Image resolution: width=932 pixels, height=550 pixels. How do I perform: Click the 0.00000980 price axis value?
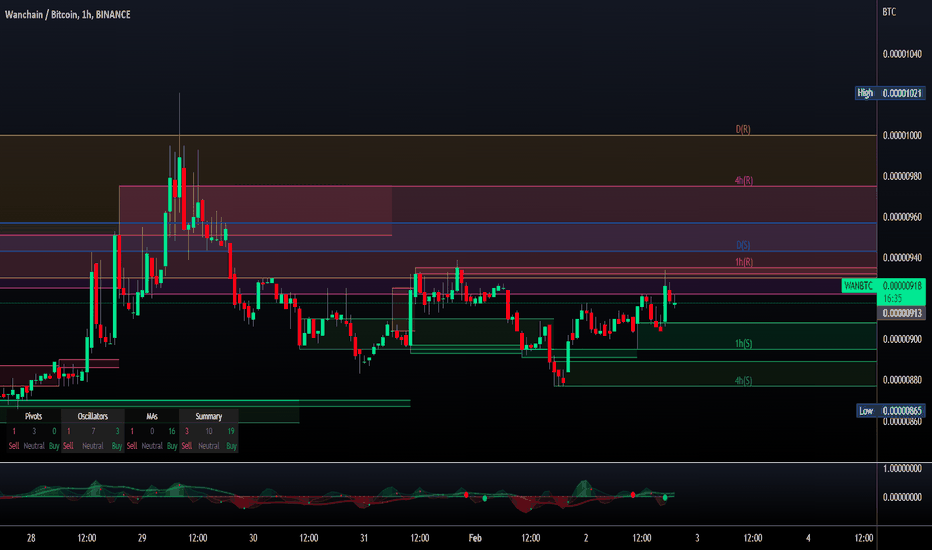(902, 176)
